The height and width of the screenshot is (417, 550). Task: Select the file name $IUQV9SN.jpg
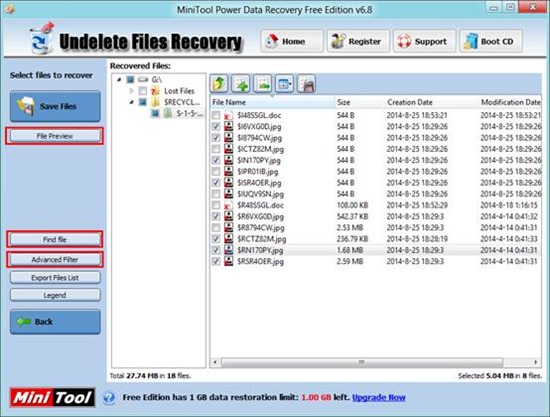[260, 194]
